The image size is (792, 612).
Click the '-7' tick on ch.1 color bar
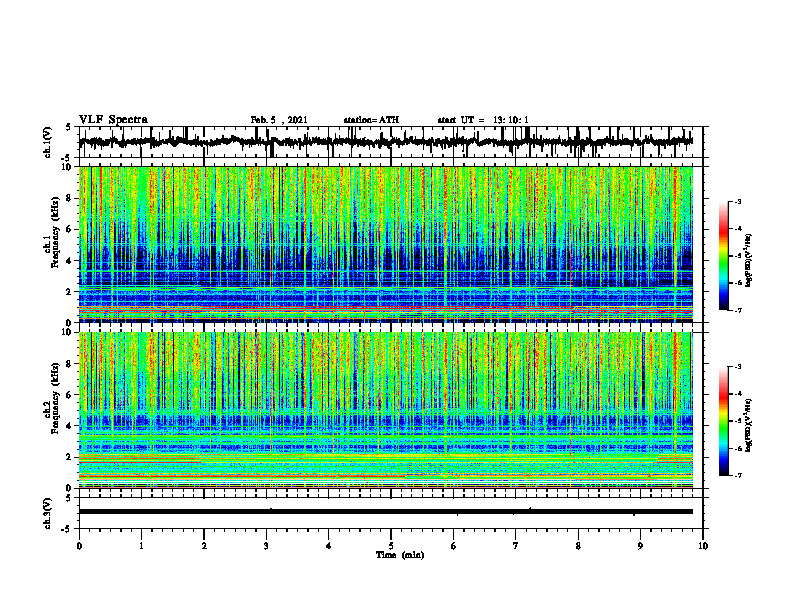738,310
